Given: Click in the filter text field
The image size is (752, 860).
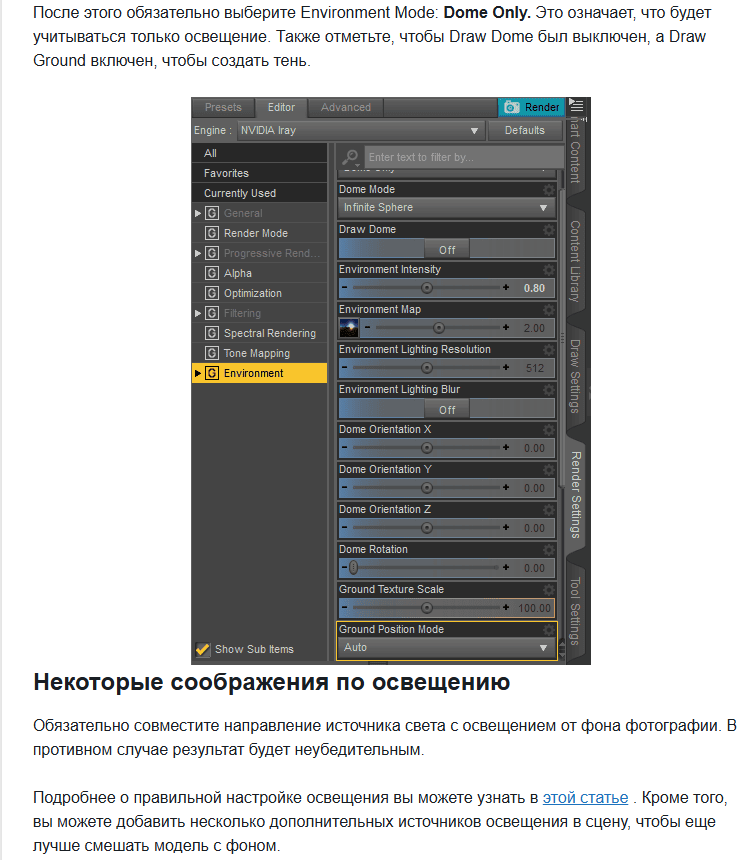Looking at the screenshot, I should click(x=464, y=157).
